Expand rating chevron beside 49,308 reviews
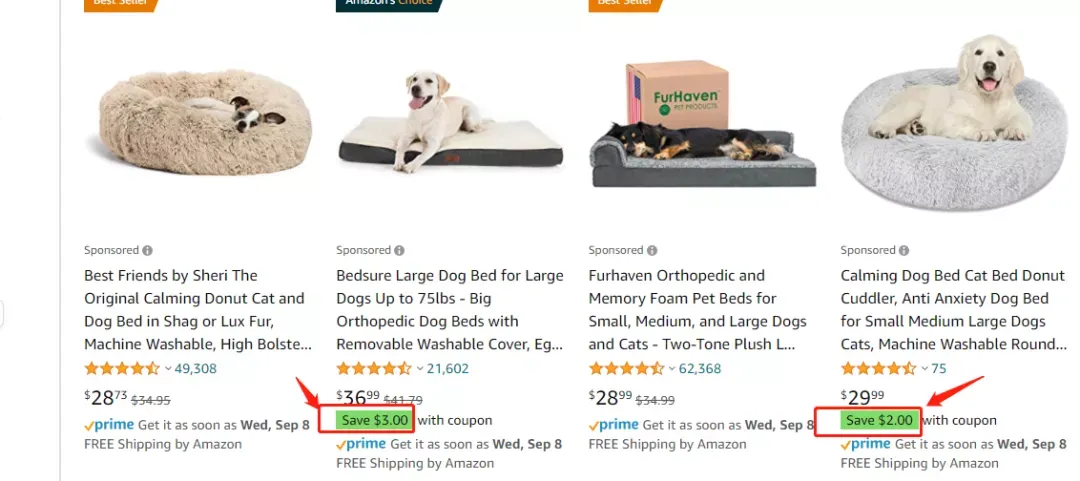This screenshot has height=481, width=1080. click(168, 369)
